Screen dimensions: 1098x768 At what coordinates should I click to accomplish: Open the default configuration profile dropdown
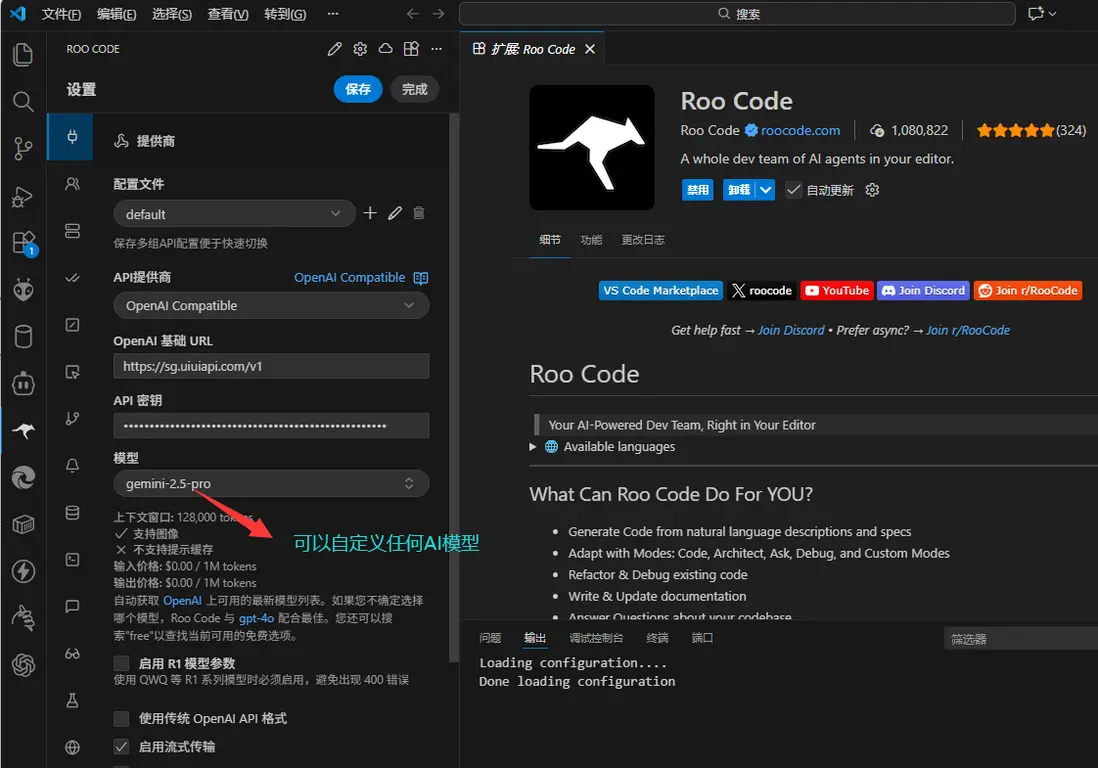coord(234,214)
